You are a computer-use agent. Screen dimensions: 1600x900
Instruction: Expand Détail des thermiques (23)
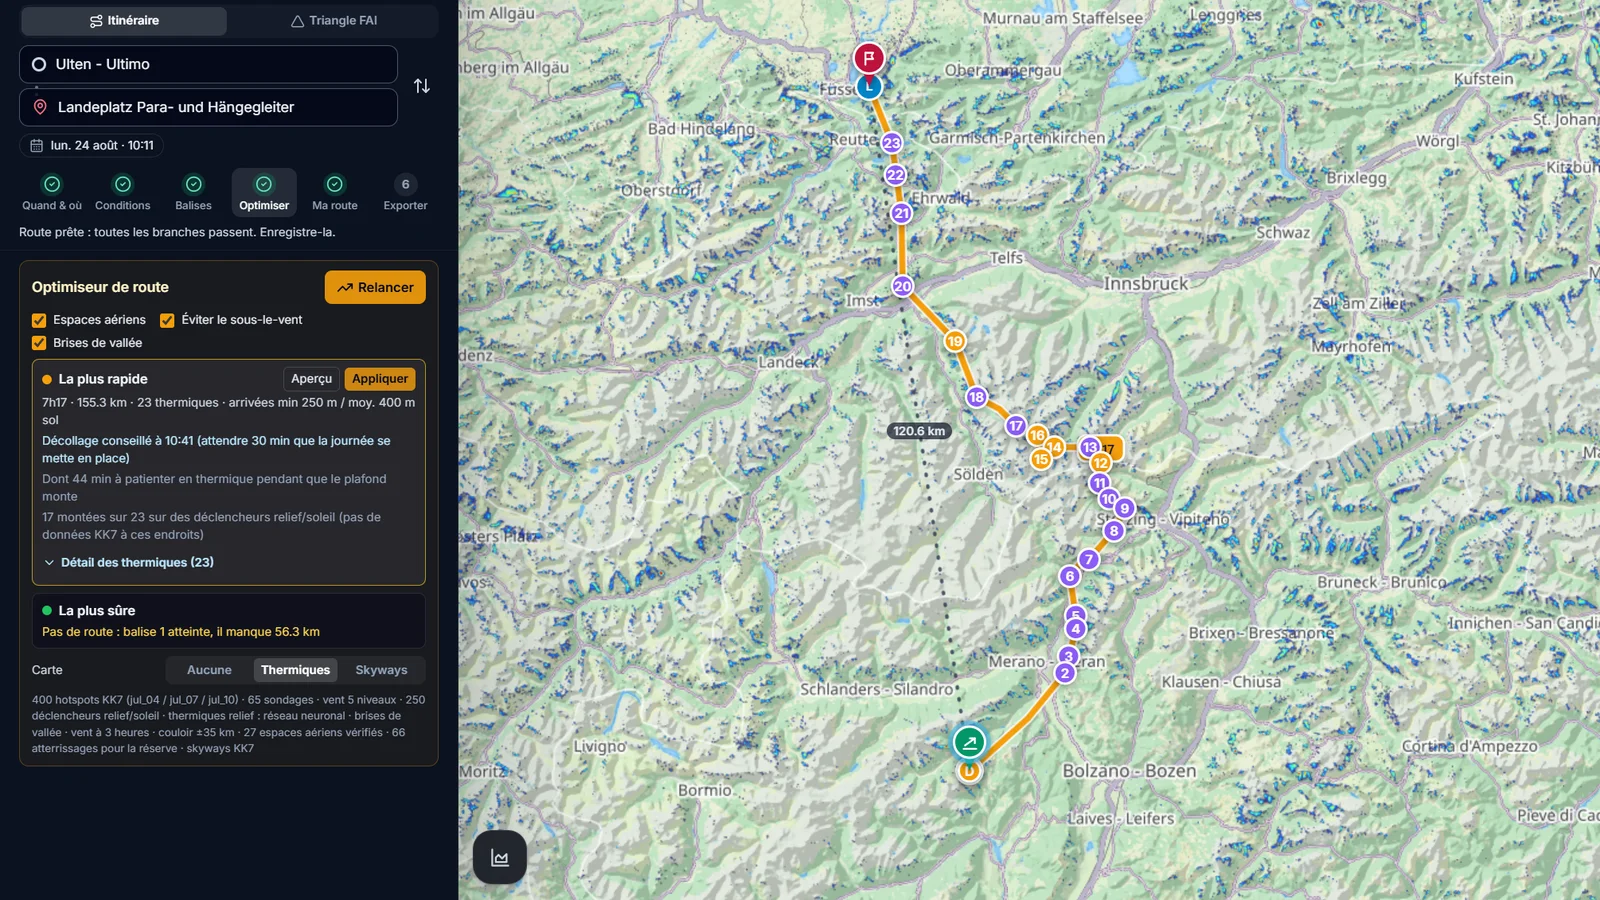(129, 562)
